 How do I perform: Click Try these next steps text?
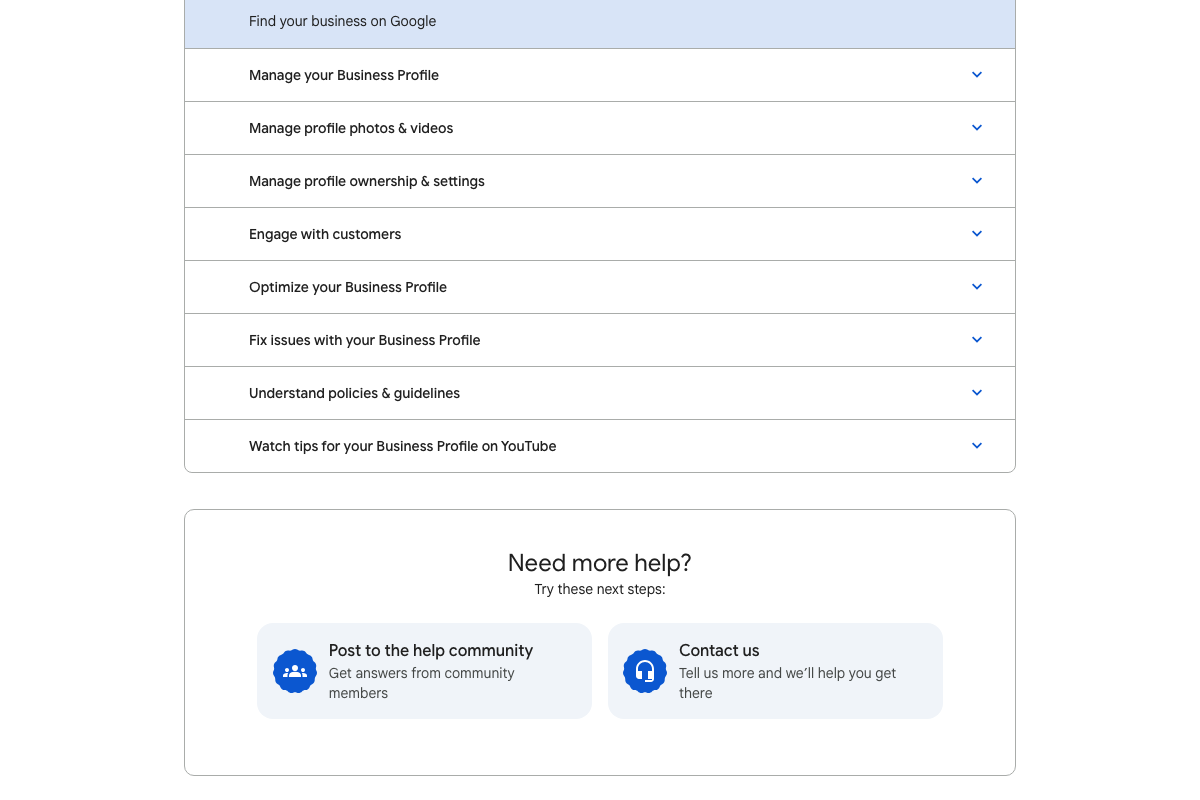[x=600, y=589]
